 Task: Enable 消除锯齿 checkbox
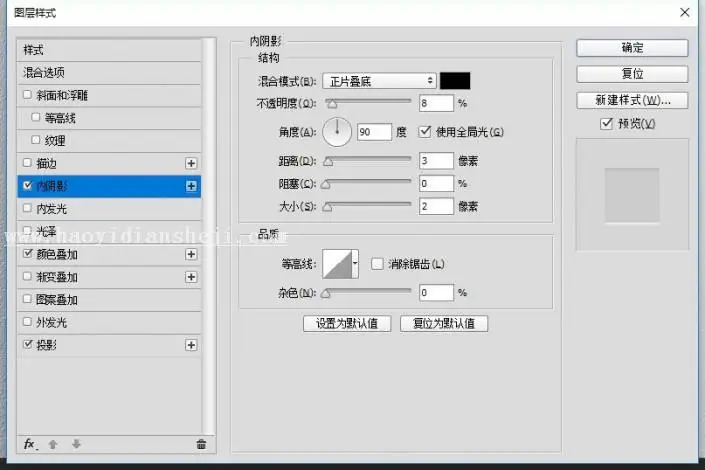click(377, 264)
